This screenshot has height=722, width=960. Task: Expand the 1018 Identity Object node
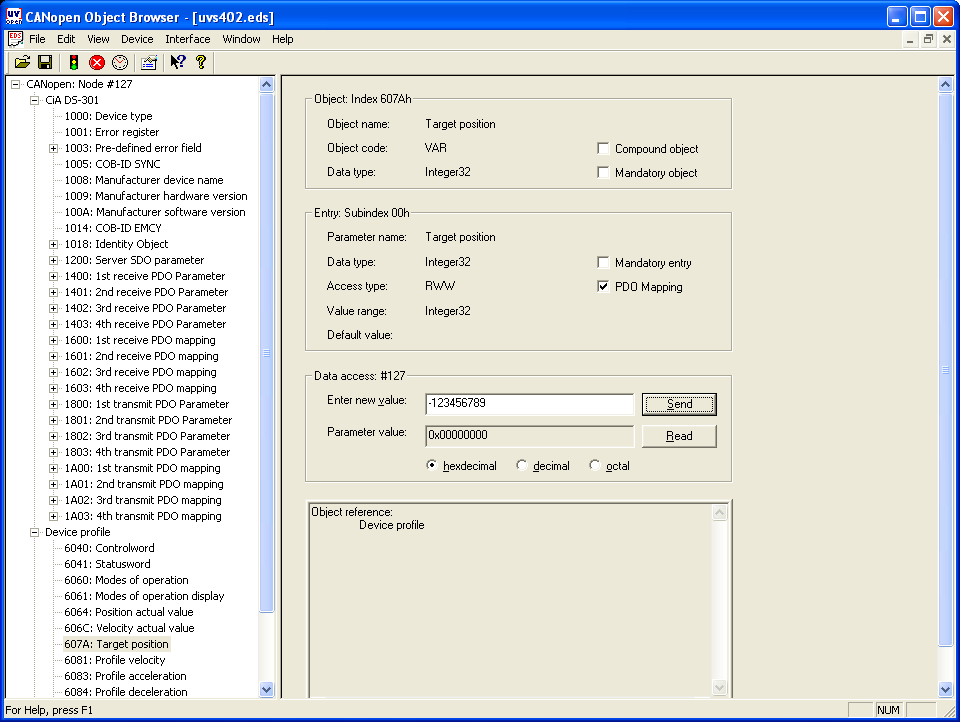pyautogui.click(x=53, y=244)
